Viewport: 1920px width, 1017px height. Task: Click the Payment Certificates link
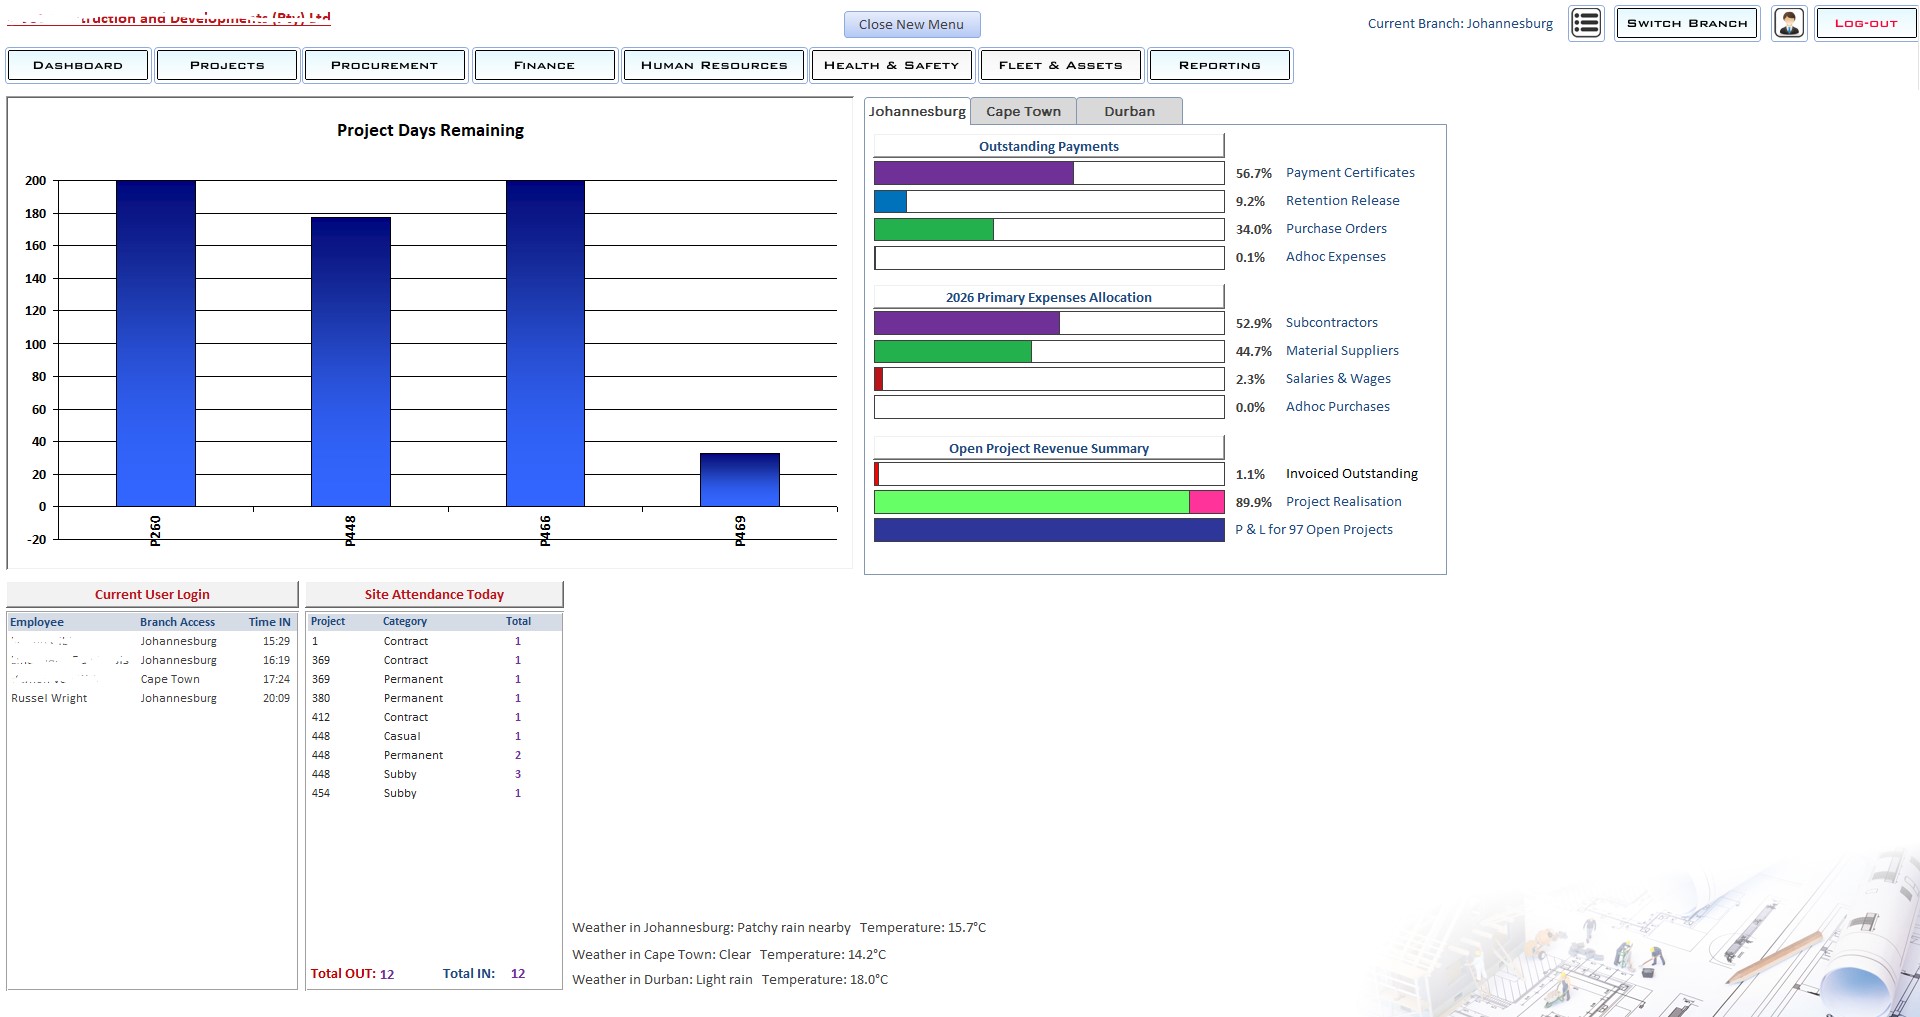coord(1350,172)
